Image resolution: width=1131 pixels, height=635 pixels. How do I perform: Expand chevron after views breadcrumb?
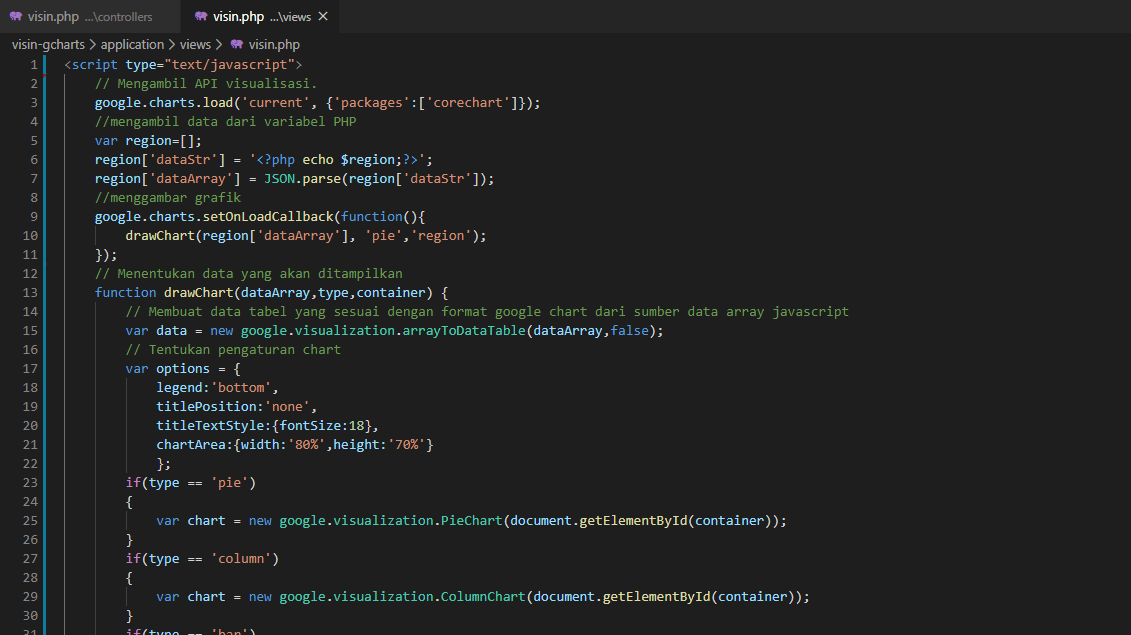(219, 44)
